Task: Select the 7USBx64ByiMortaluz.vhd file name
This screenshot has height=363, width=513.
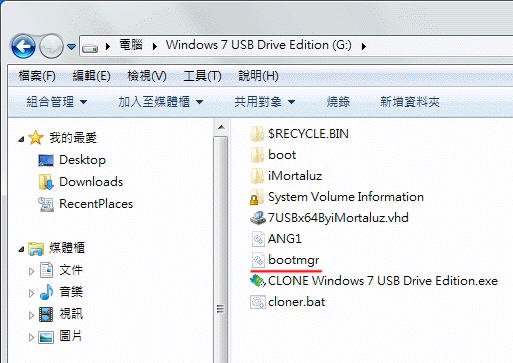Action: point(338,218)
